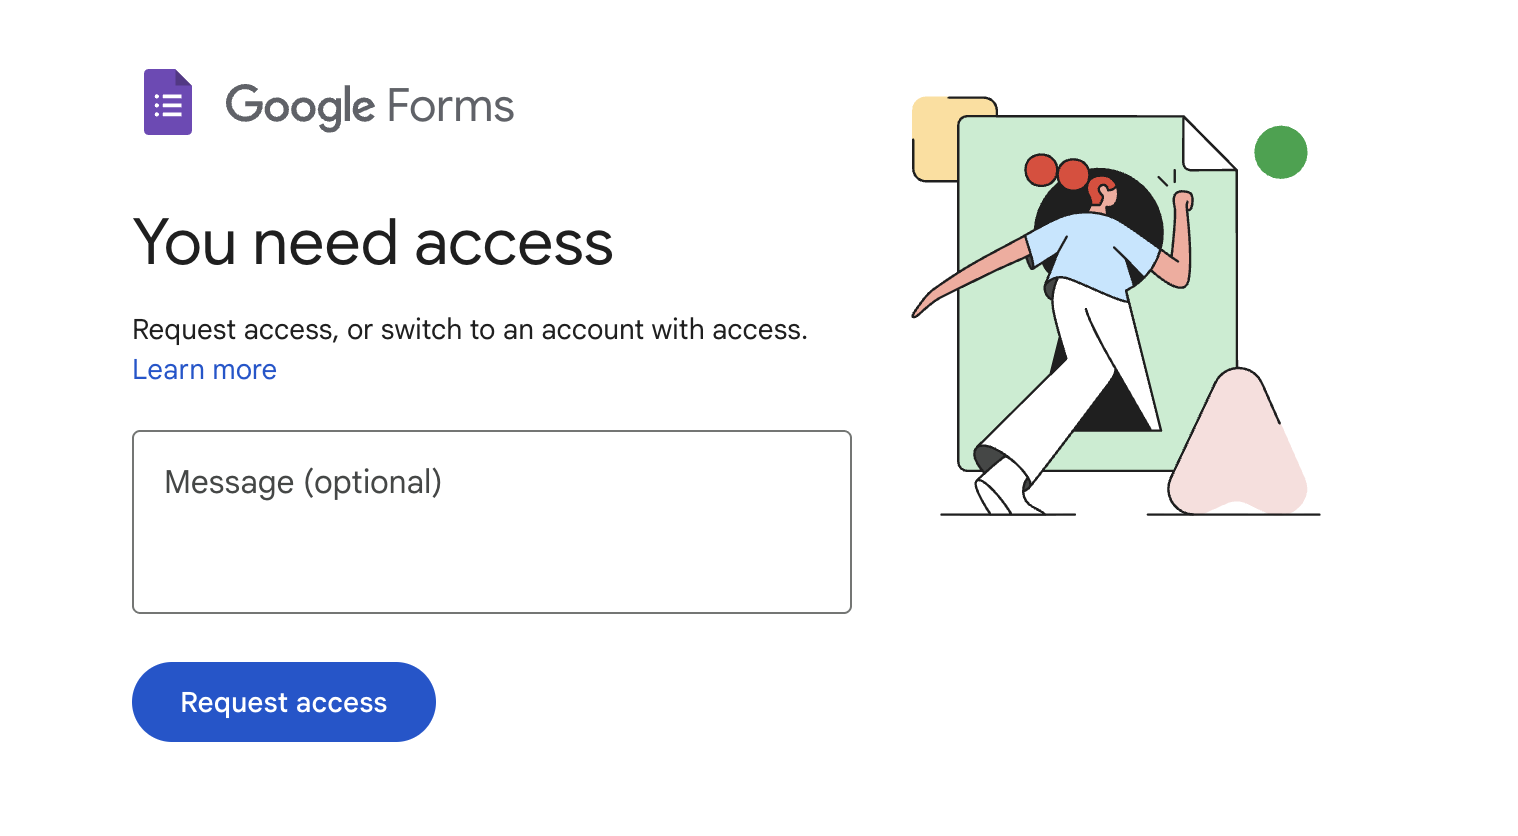This screenshot has width=1518, height=836.
Task: Click the yellow square behind the document
Action: 935,140
